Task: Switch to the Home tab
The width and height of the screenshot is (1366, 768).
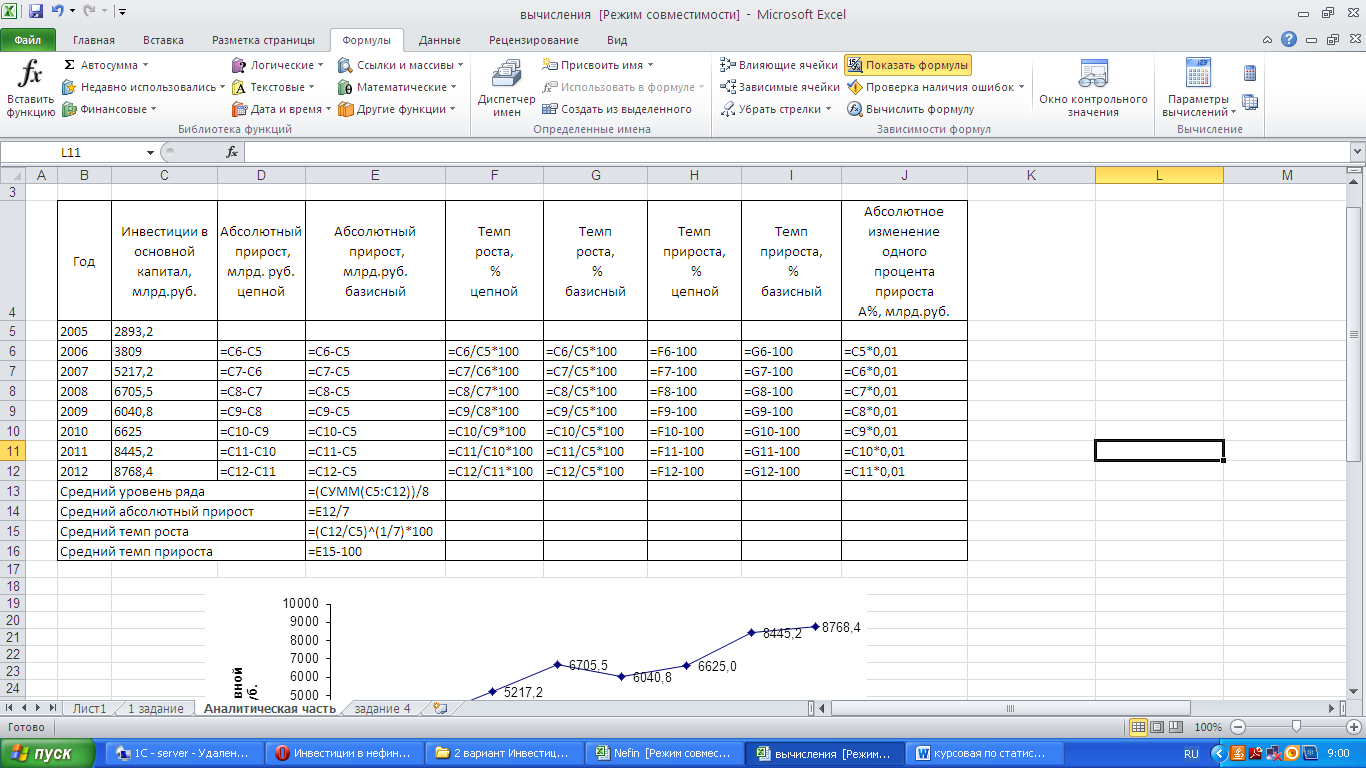Action: click(94, 40)
